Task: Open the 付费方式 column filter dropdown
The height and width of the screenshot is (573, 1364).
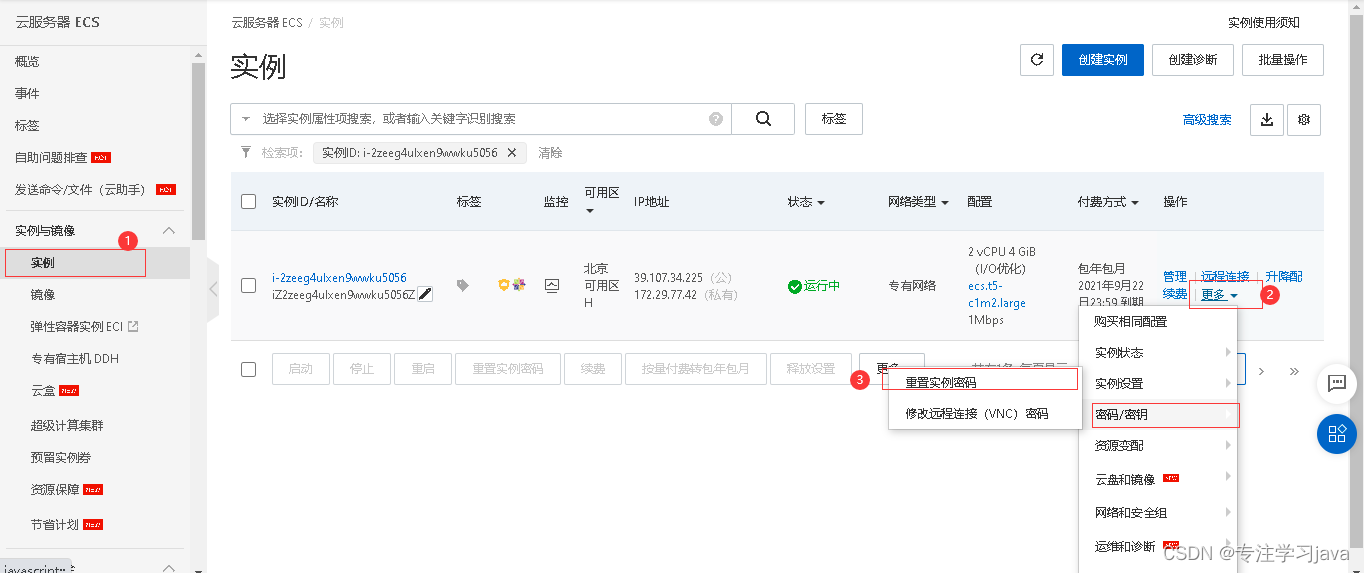Action: click(1135, 202)
